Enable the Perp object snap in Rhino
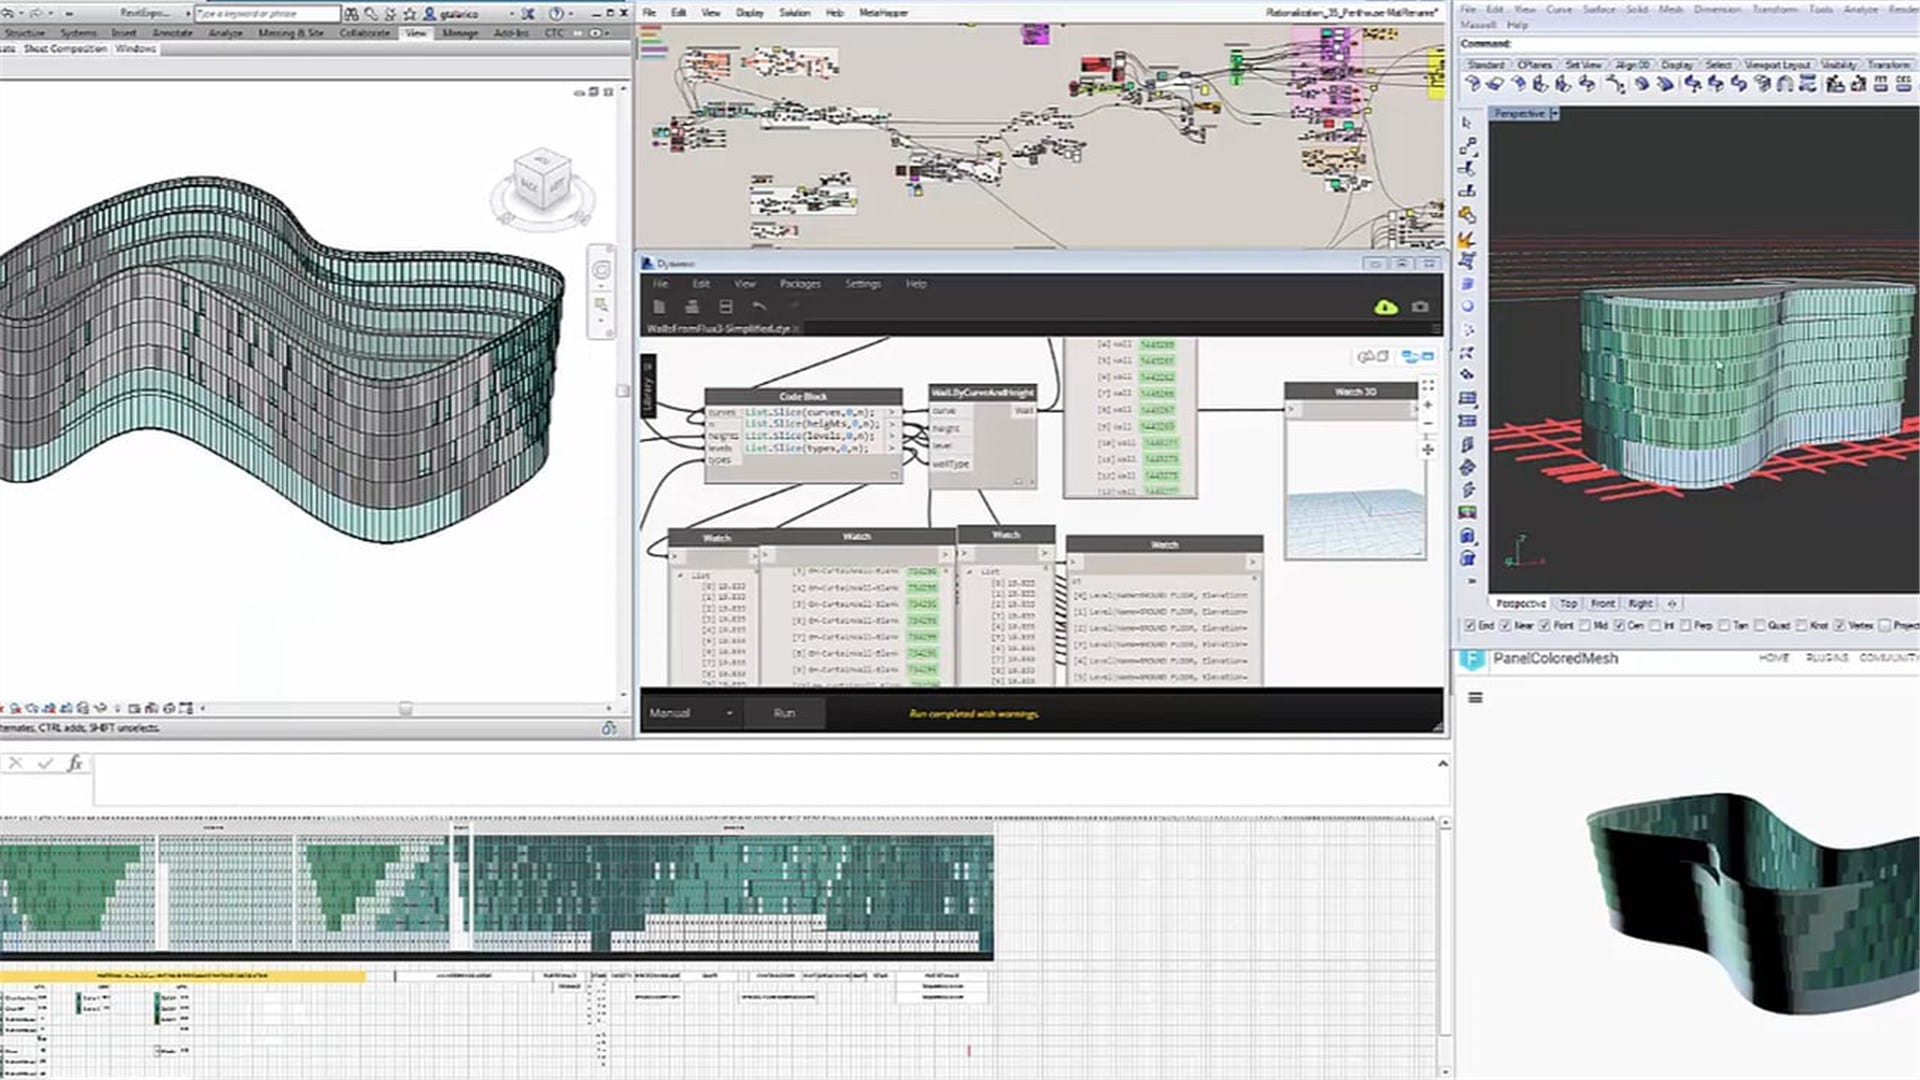The height and width of the screenshot is (1080, 1920). (x=1687, y=625)
